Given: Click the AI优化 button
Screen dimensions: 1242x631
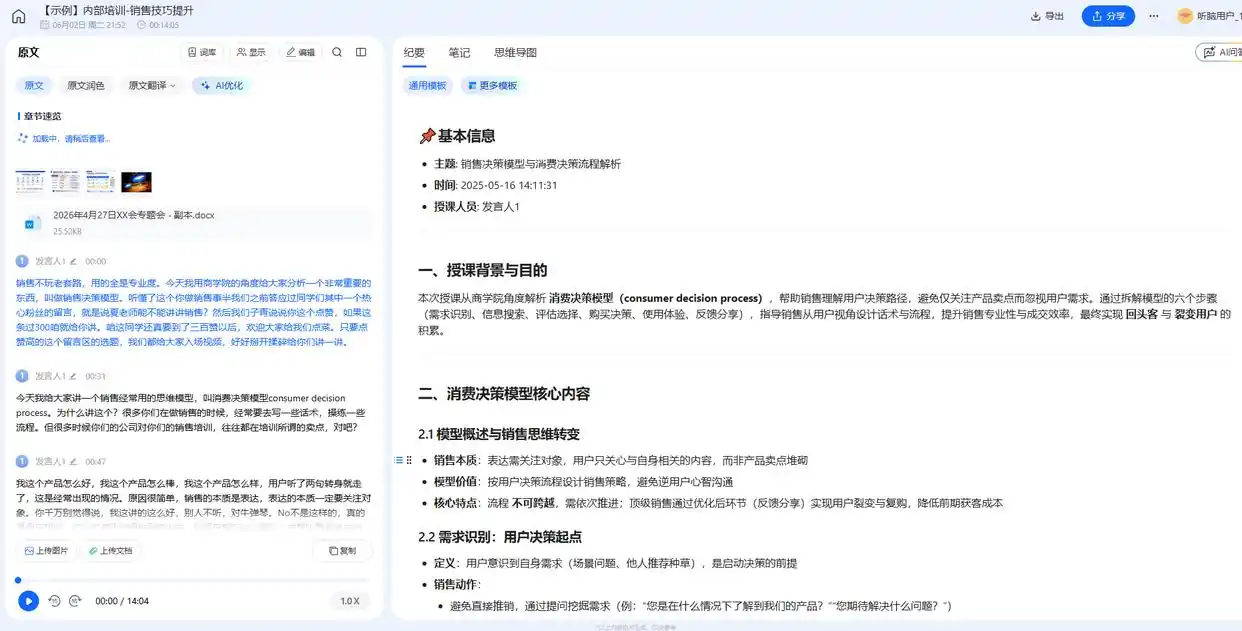Looking at the screenshot, I should pyautogui.click(x=221, y=86).
